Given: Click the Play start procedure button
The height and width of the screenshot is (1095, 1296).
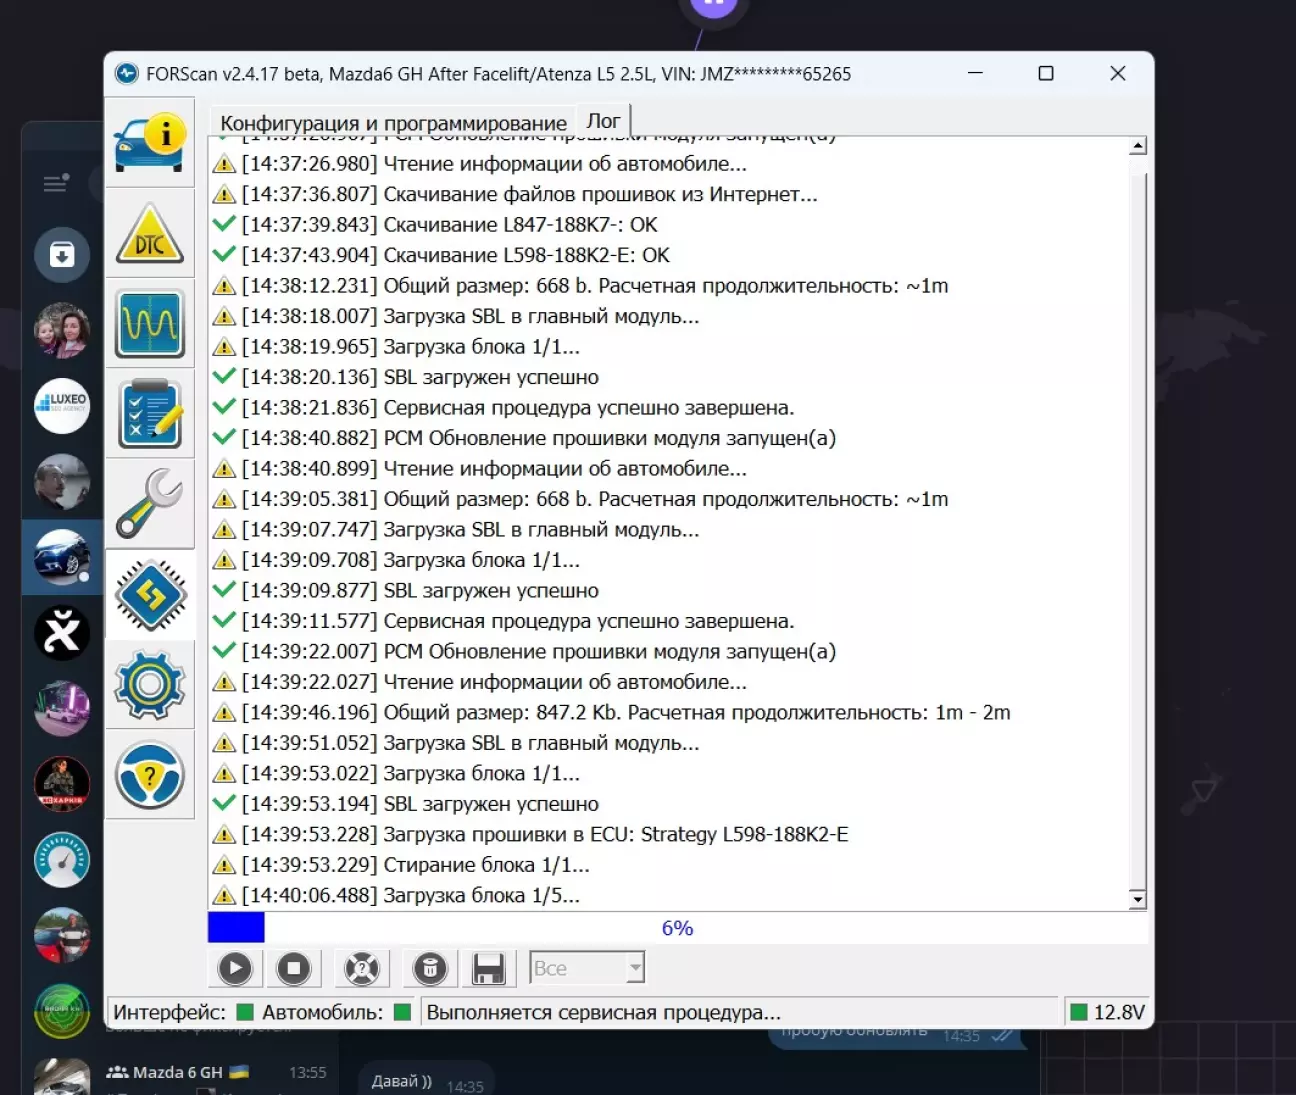Looking at the screenshot, I should click(235, 968).
